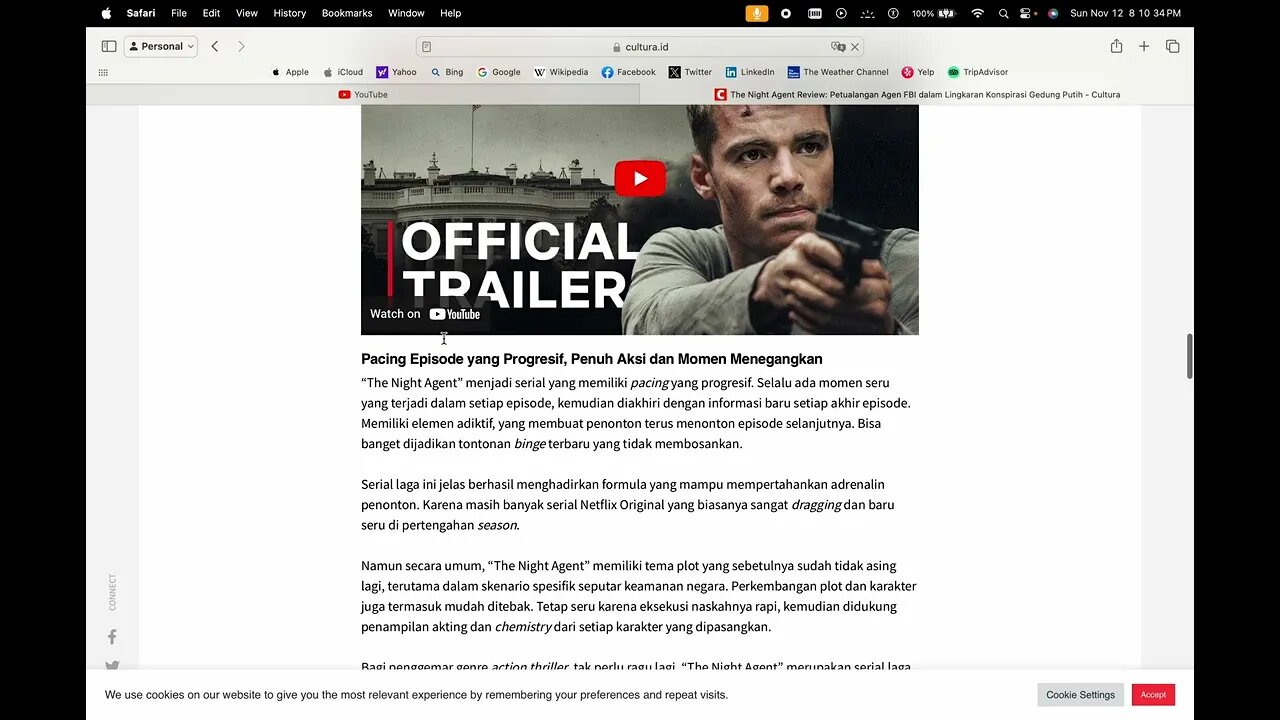Click the italic word "chemistry"
Image resolution: width=1280 pixels, height=720 pixels.
(x=523, y=627)
